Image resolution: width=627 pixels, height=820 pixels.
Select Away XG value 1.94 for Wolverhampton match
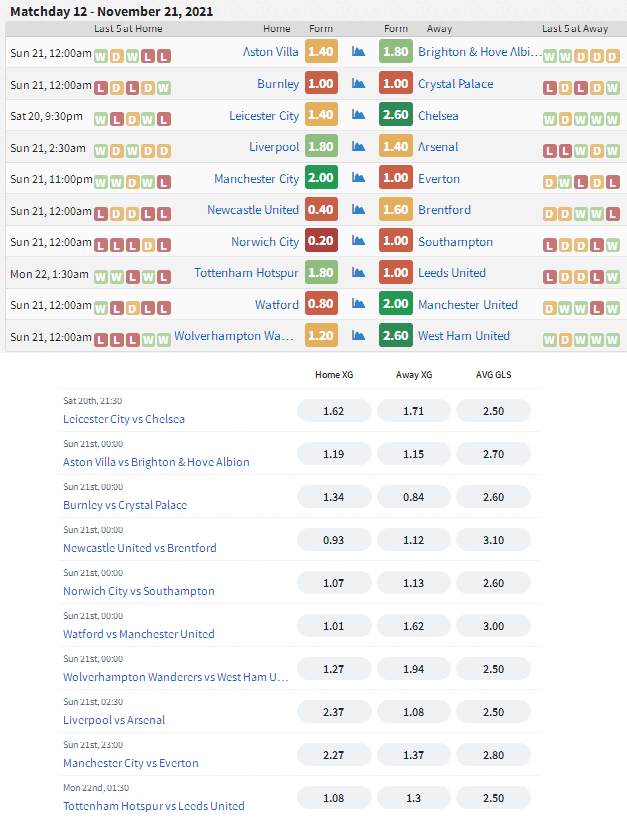pyautogui.click(x=414, y=669)
